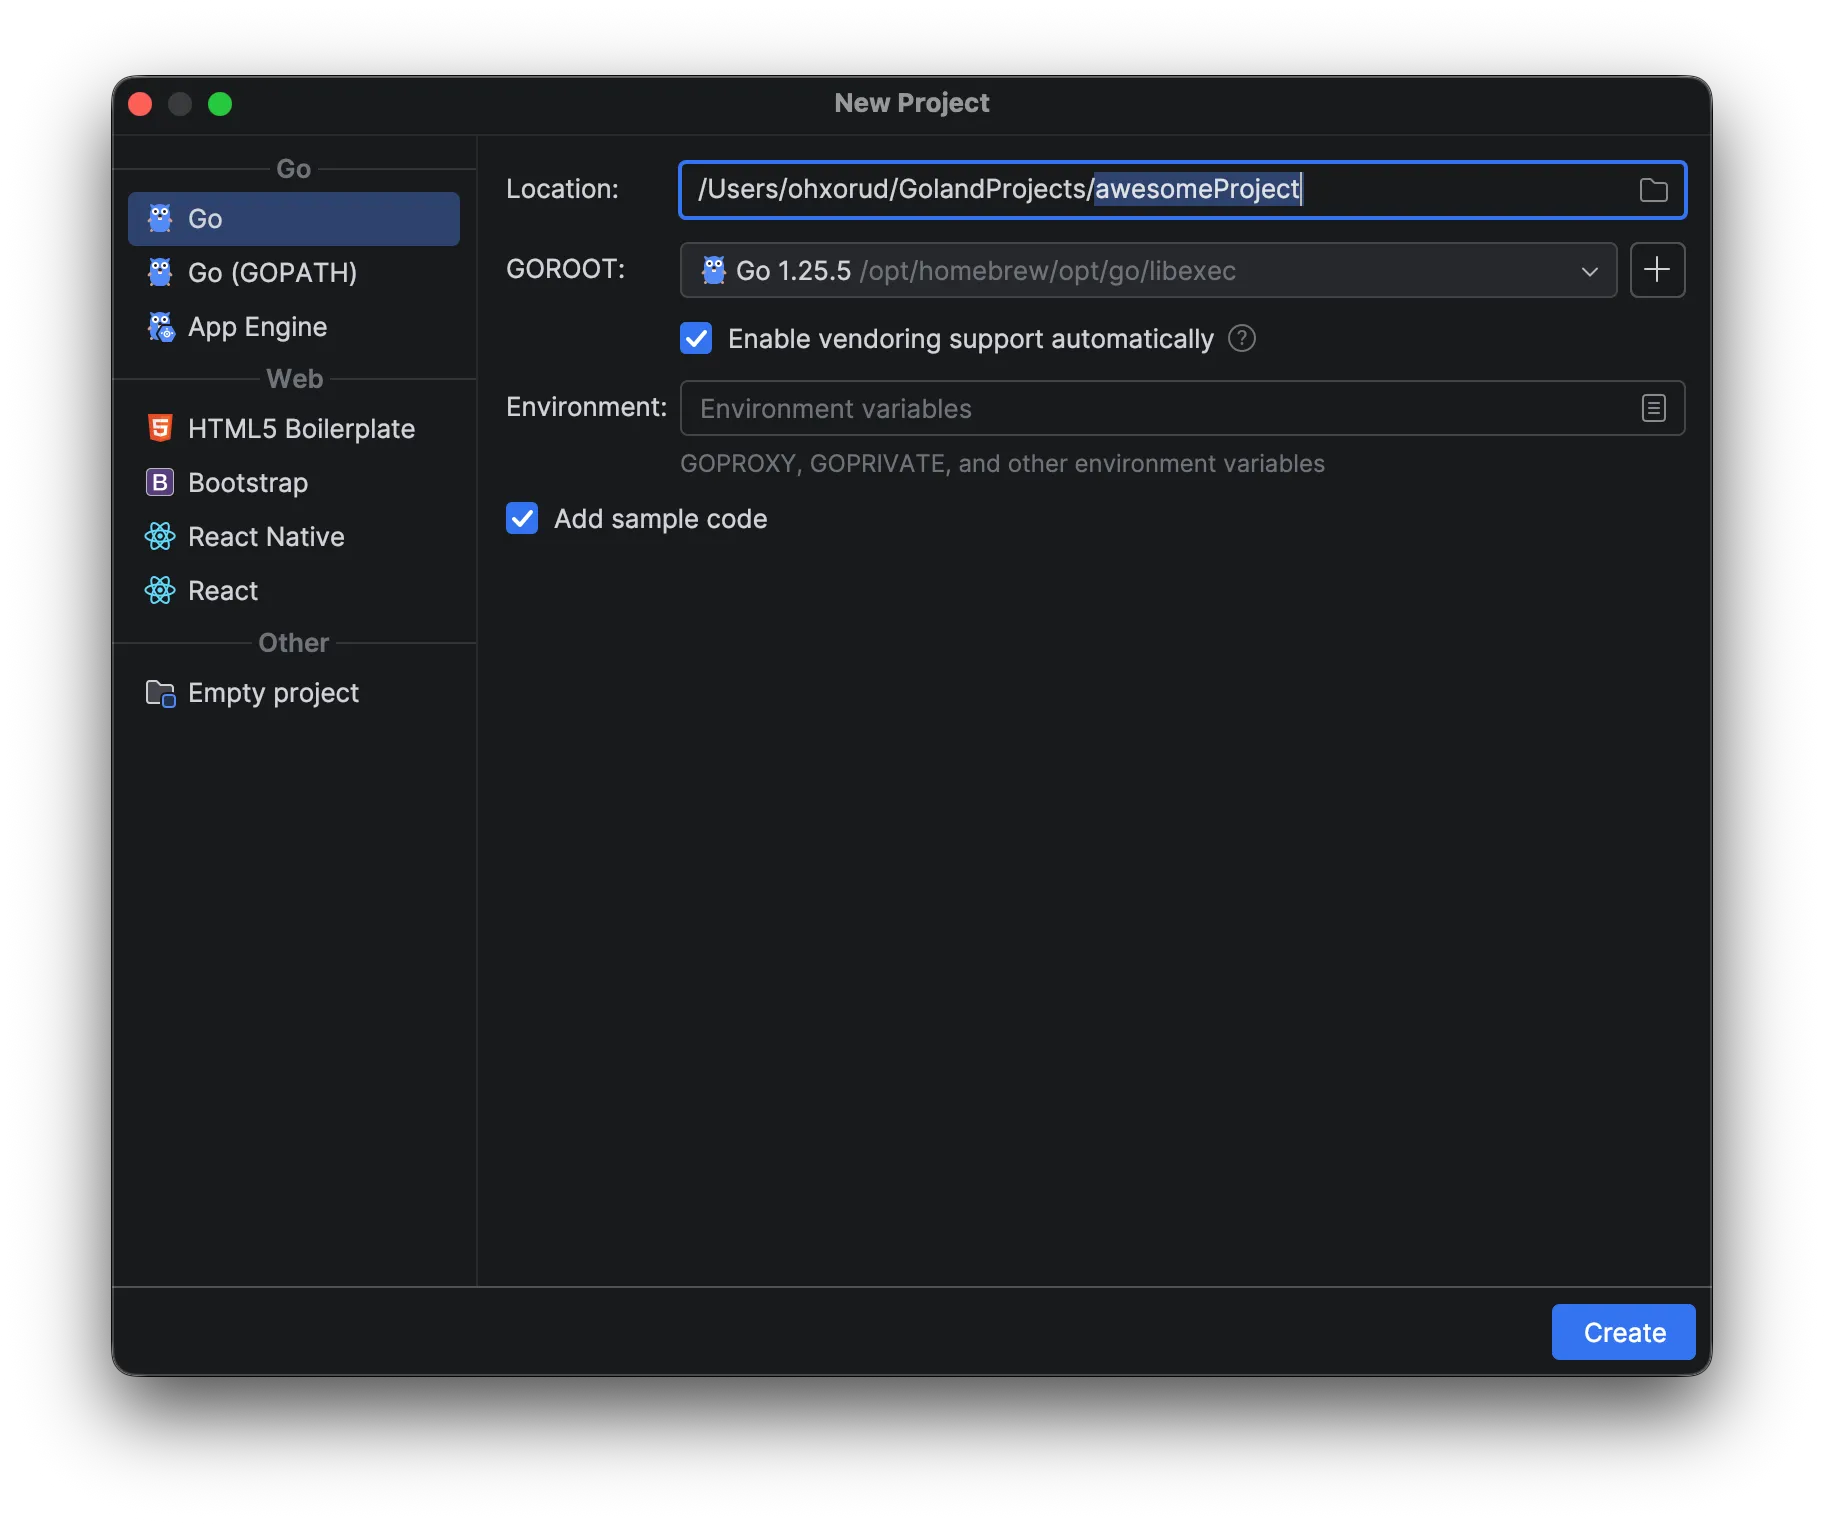Open vendoring support help question-mark icon
The image size is (1824, 1524).
(x=1241, y=339)
